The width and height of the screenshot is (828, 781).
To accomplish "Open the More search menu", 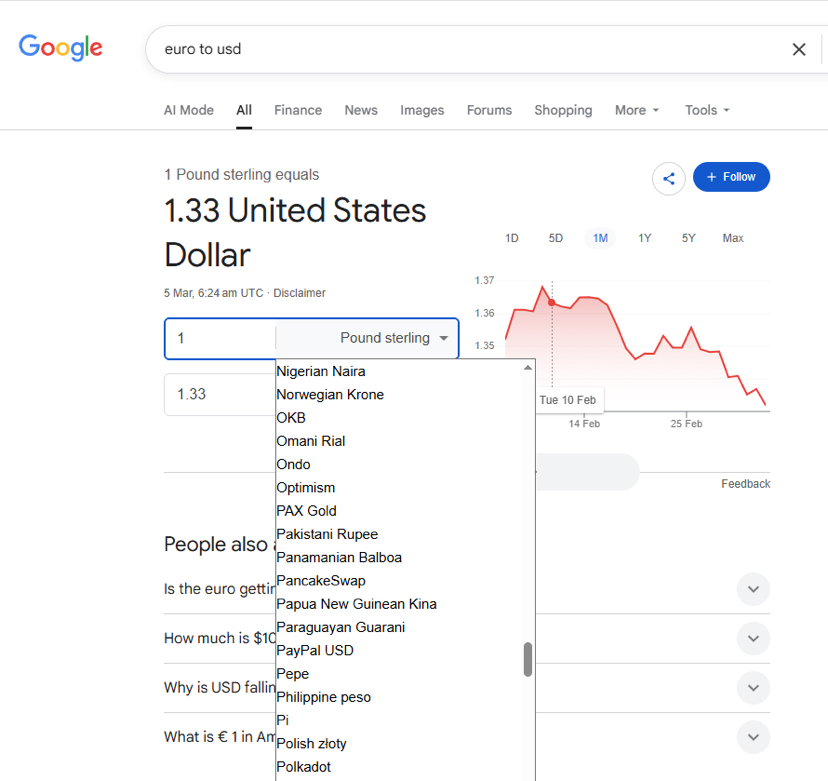I will point(637,110).
